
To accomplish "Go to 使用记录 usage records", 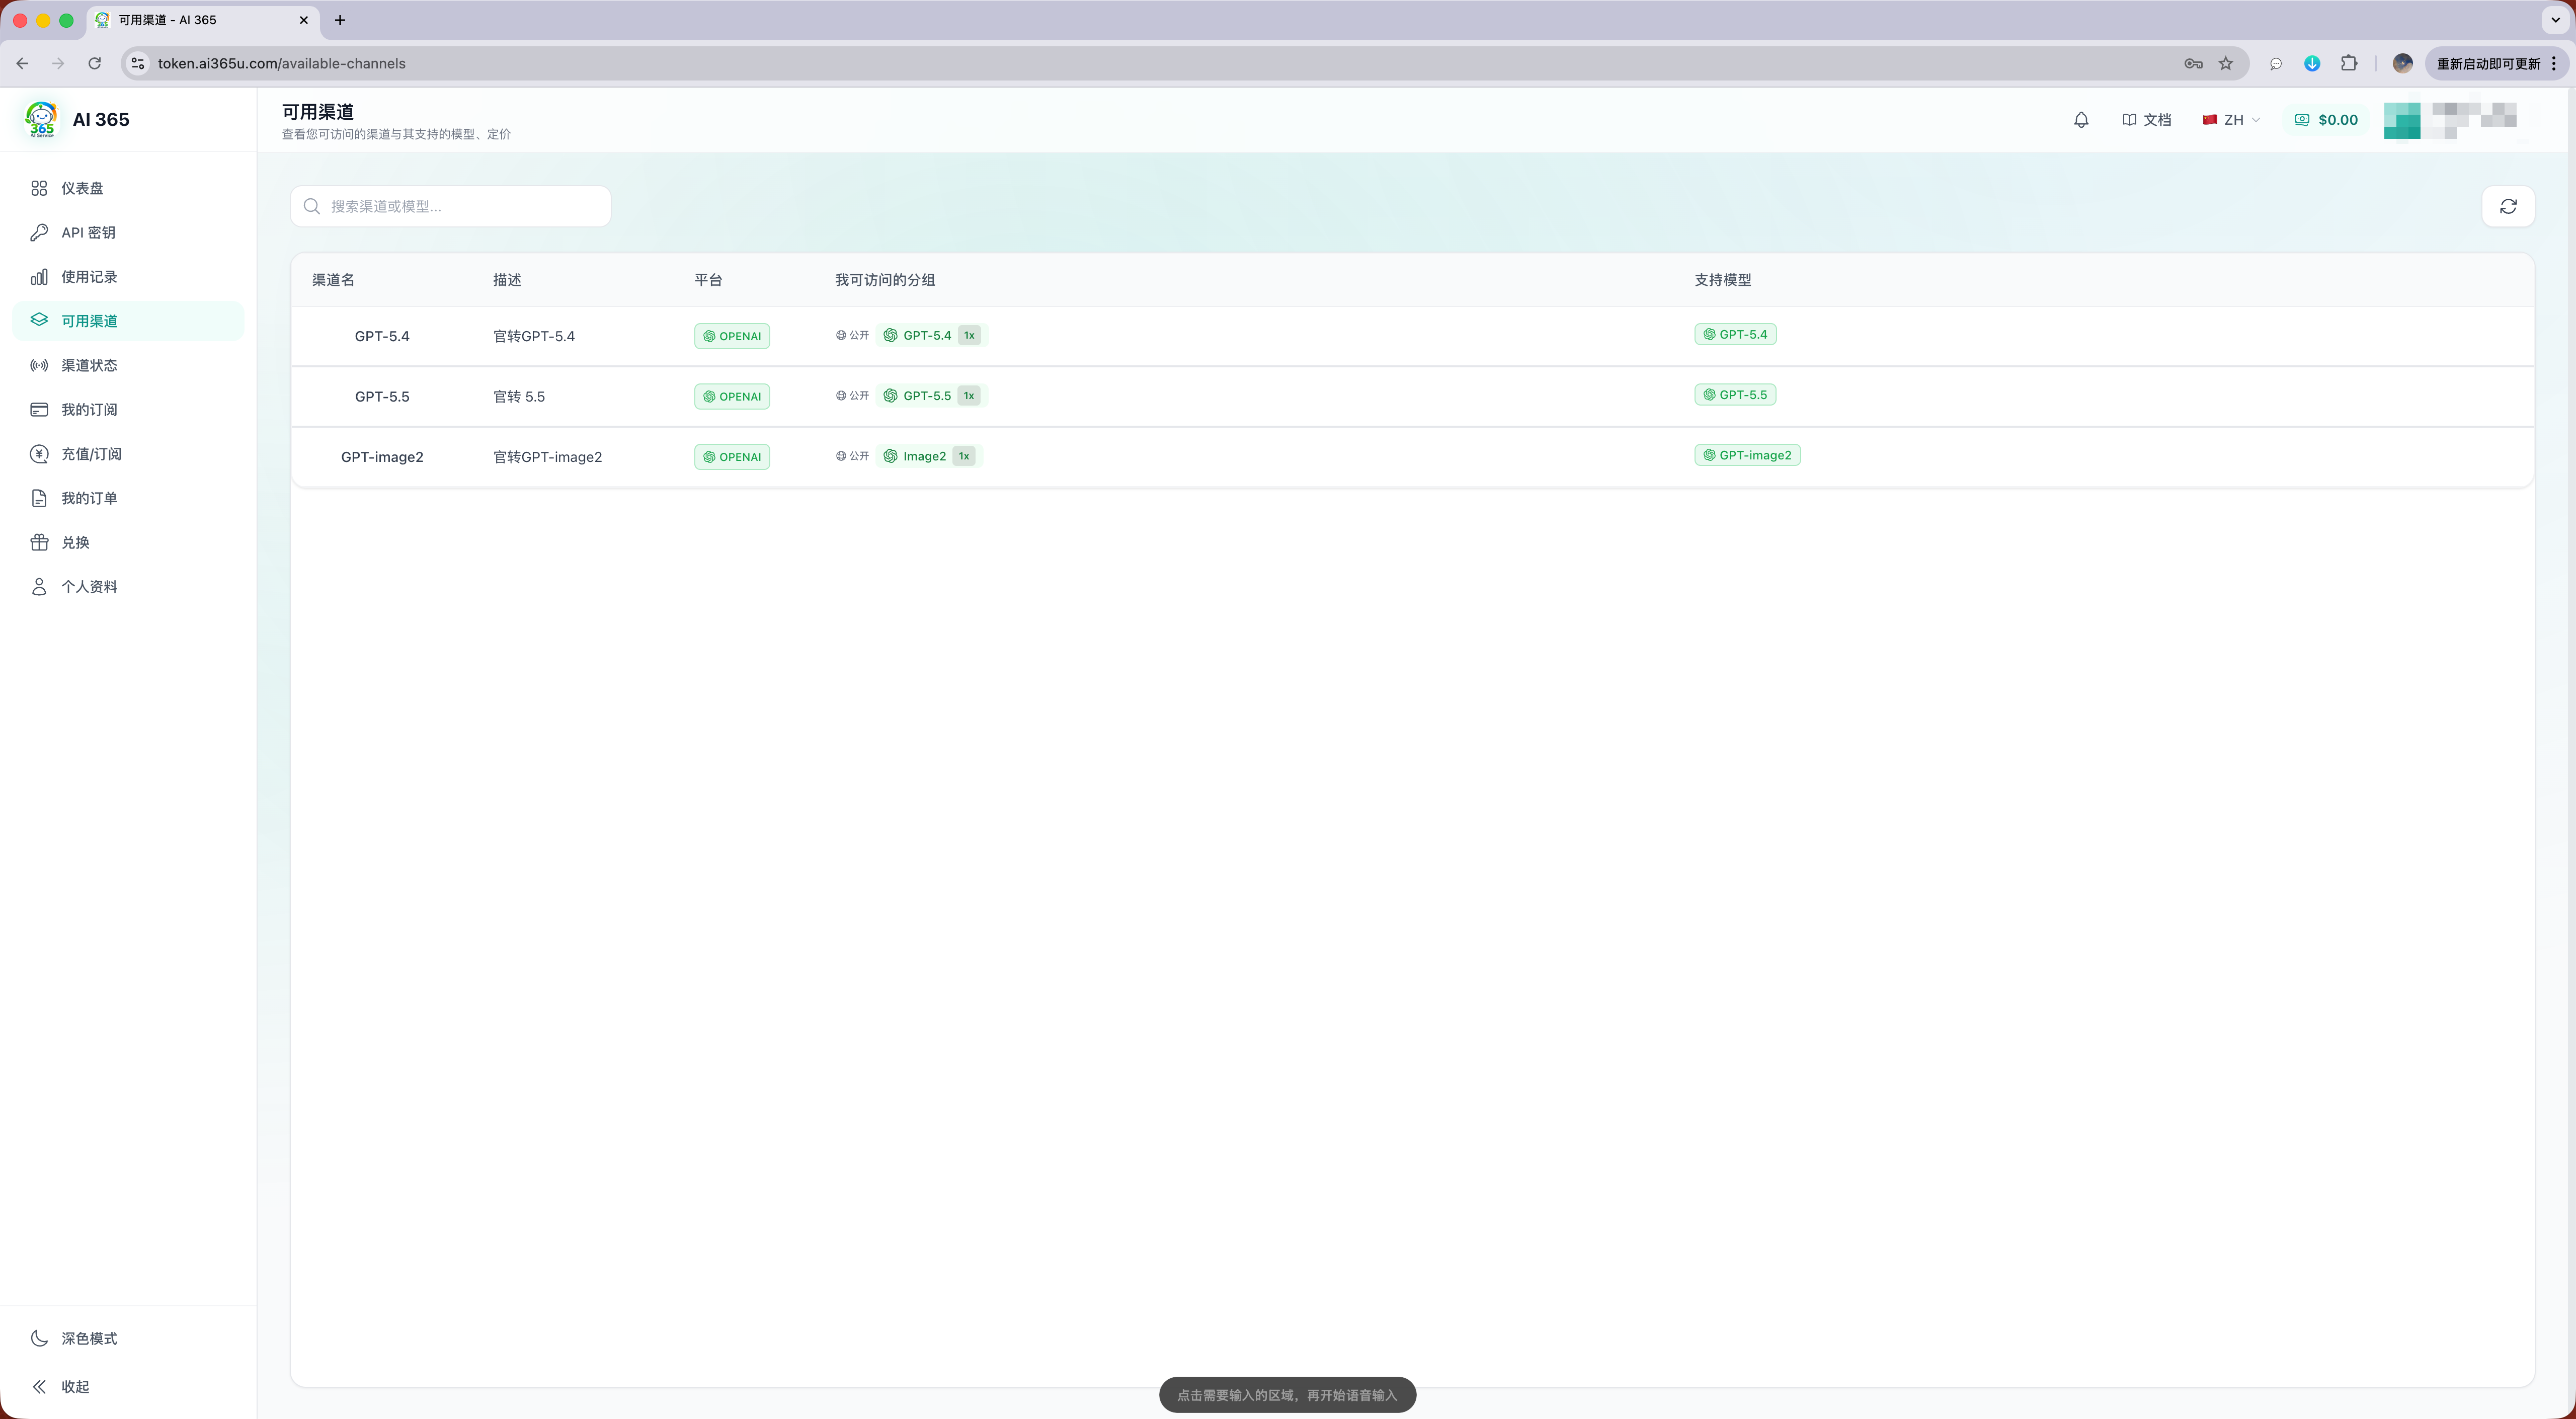I will (128, 276).
